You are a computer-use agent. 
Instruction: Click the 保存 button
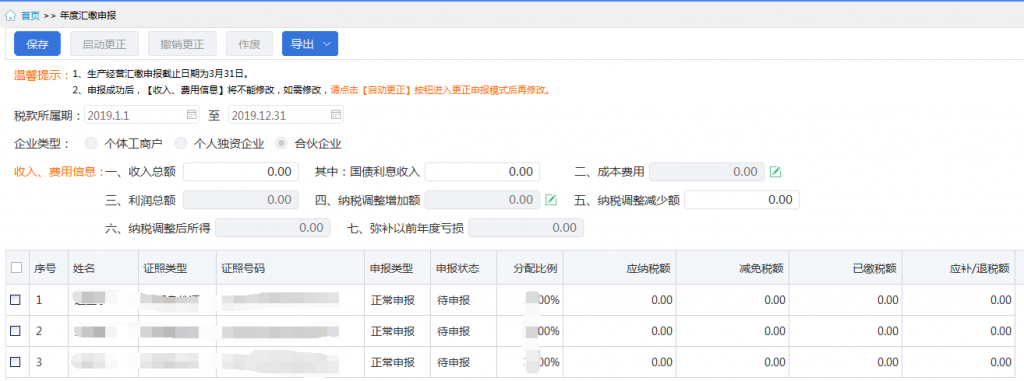click(x=37, y=44)
